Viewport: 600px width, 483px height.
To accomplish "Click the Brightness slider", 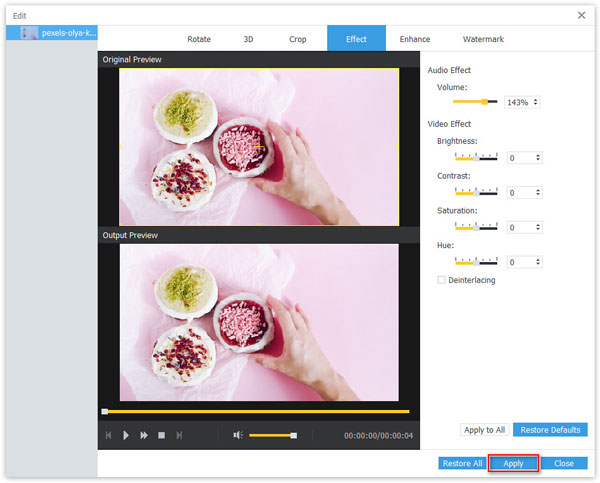I will [x=476, y=157].
